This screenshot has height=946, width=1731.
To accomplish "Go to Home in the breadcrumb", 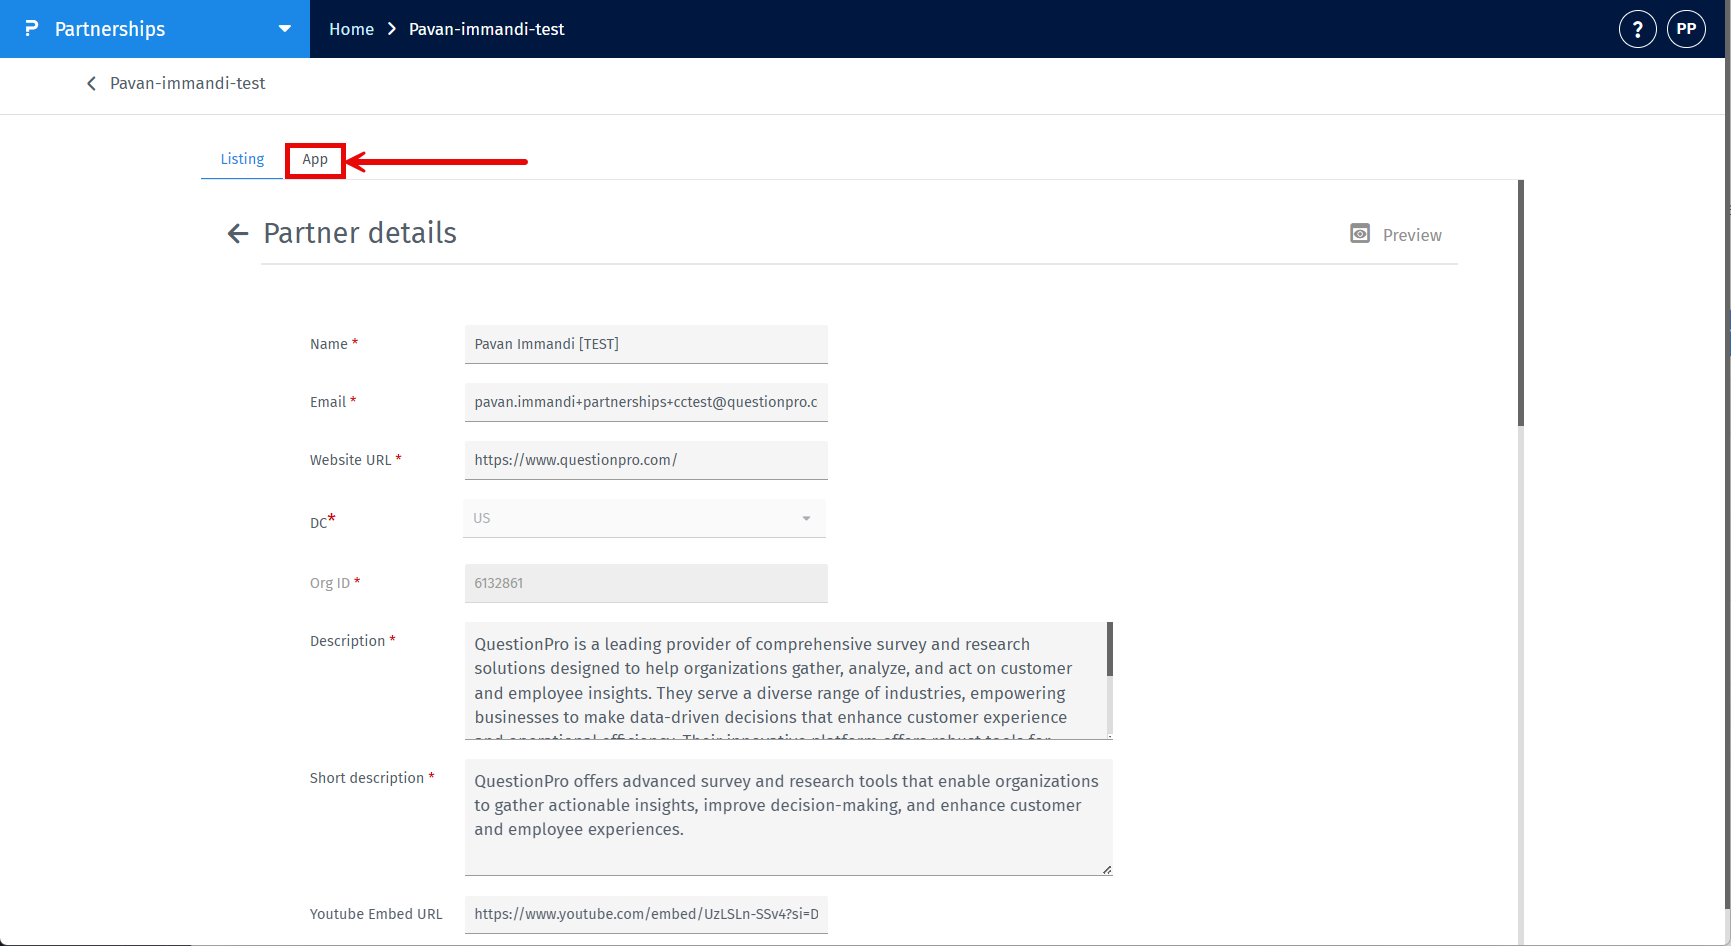I will point(351,29).
